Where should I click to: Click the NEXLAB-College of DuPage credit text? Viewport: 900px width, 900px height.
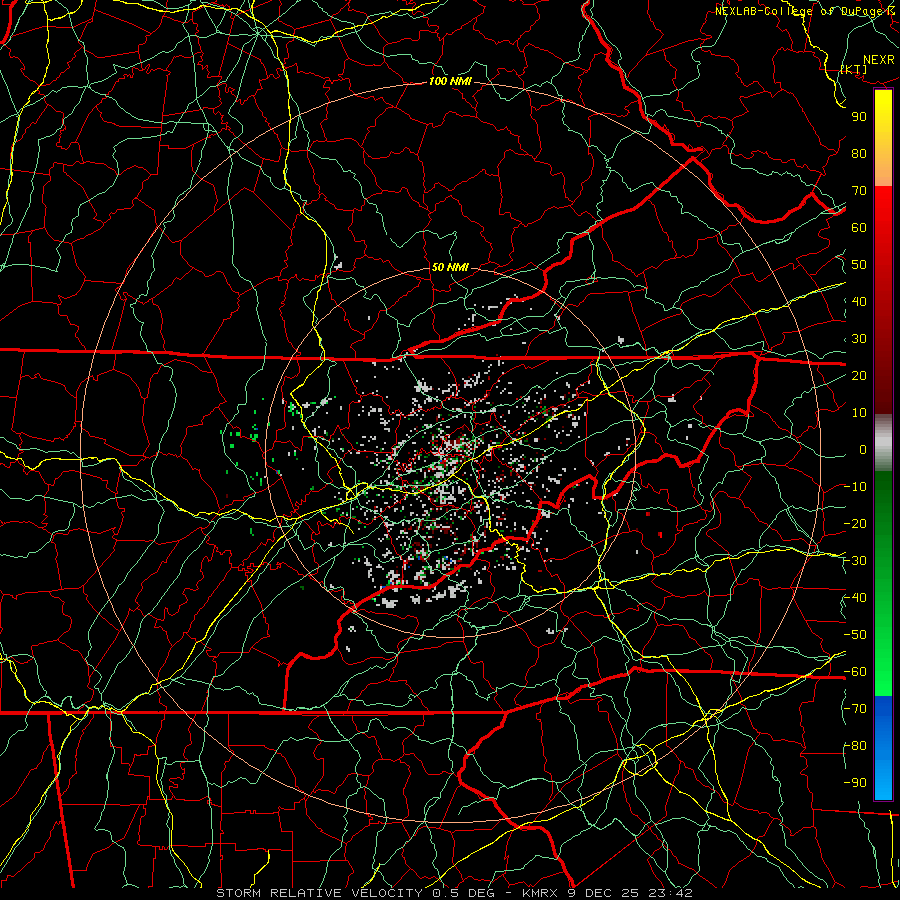[x=806, y=11]
